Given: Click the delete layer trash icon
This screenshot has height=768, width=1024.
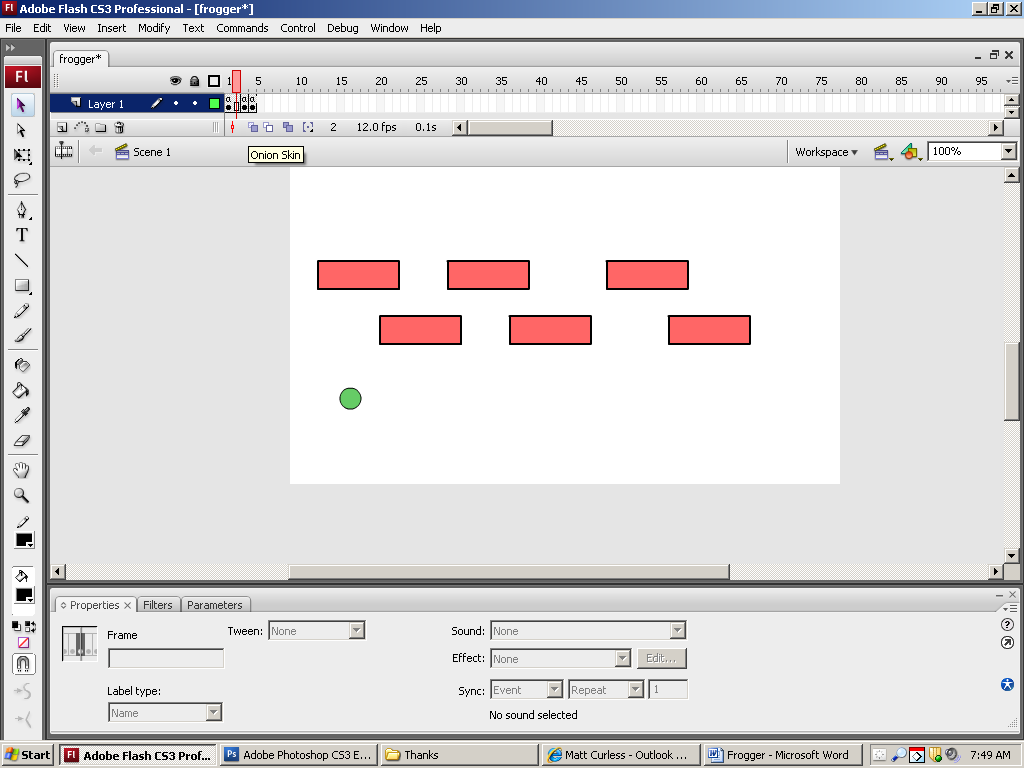Looking at the screenshot, I should coord(119,127).
